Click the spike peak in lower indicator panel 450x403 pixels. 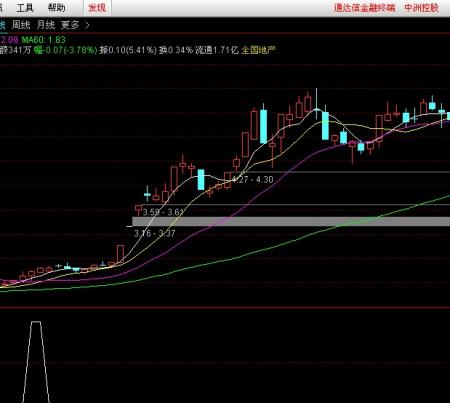coord(36,322)
